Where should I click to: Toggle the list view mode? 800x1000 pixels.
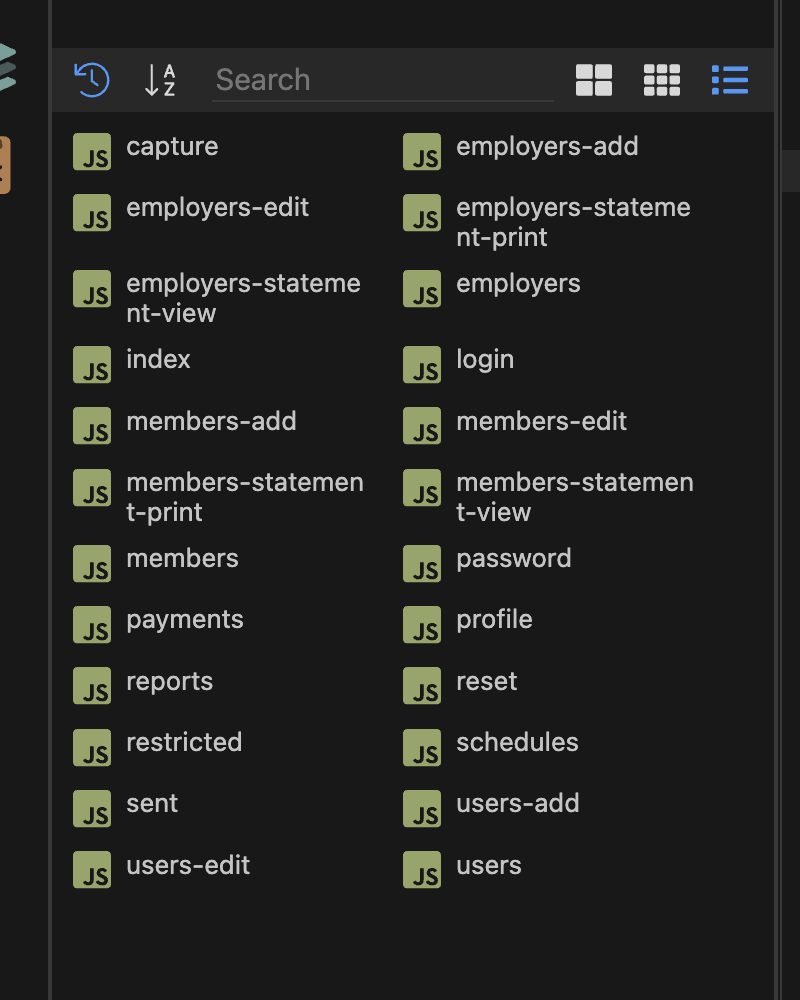(730, 80)
